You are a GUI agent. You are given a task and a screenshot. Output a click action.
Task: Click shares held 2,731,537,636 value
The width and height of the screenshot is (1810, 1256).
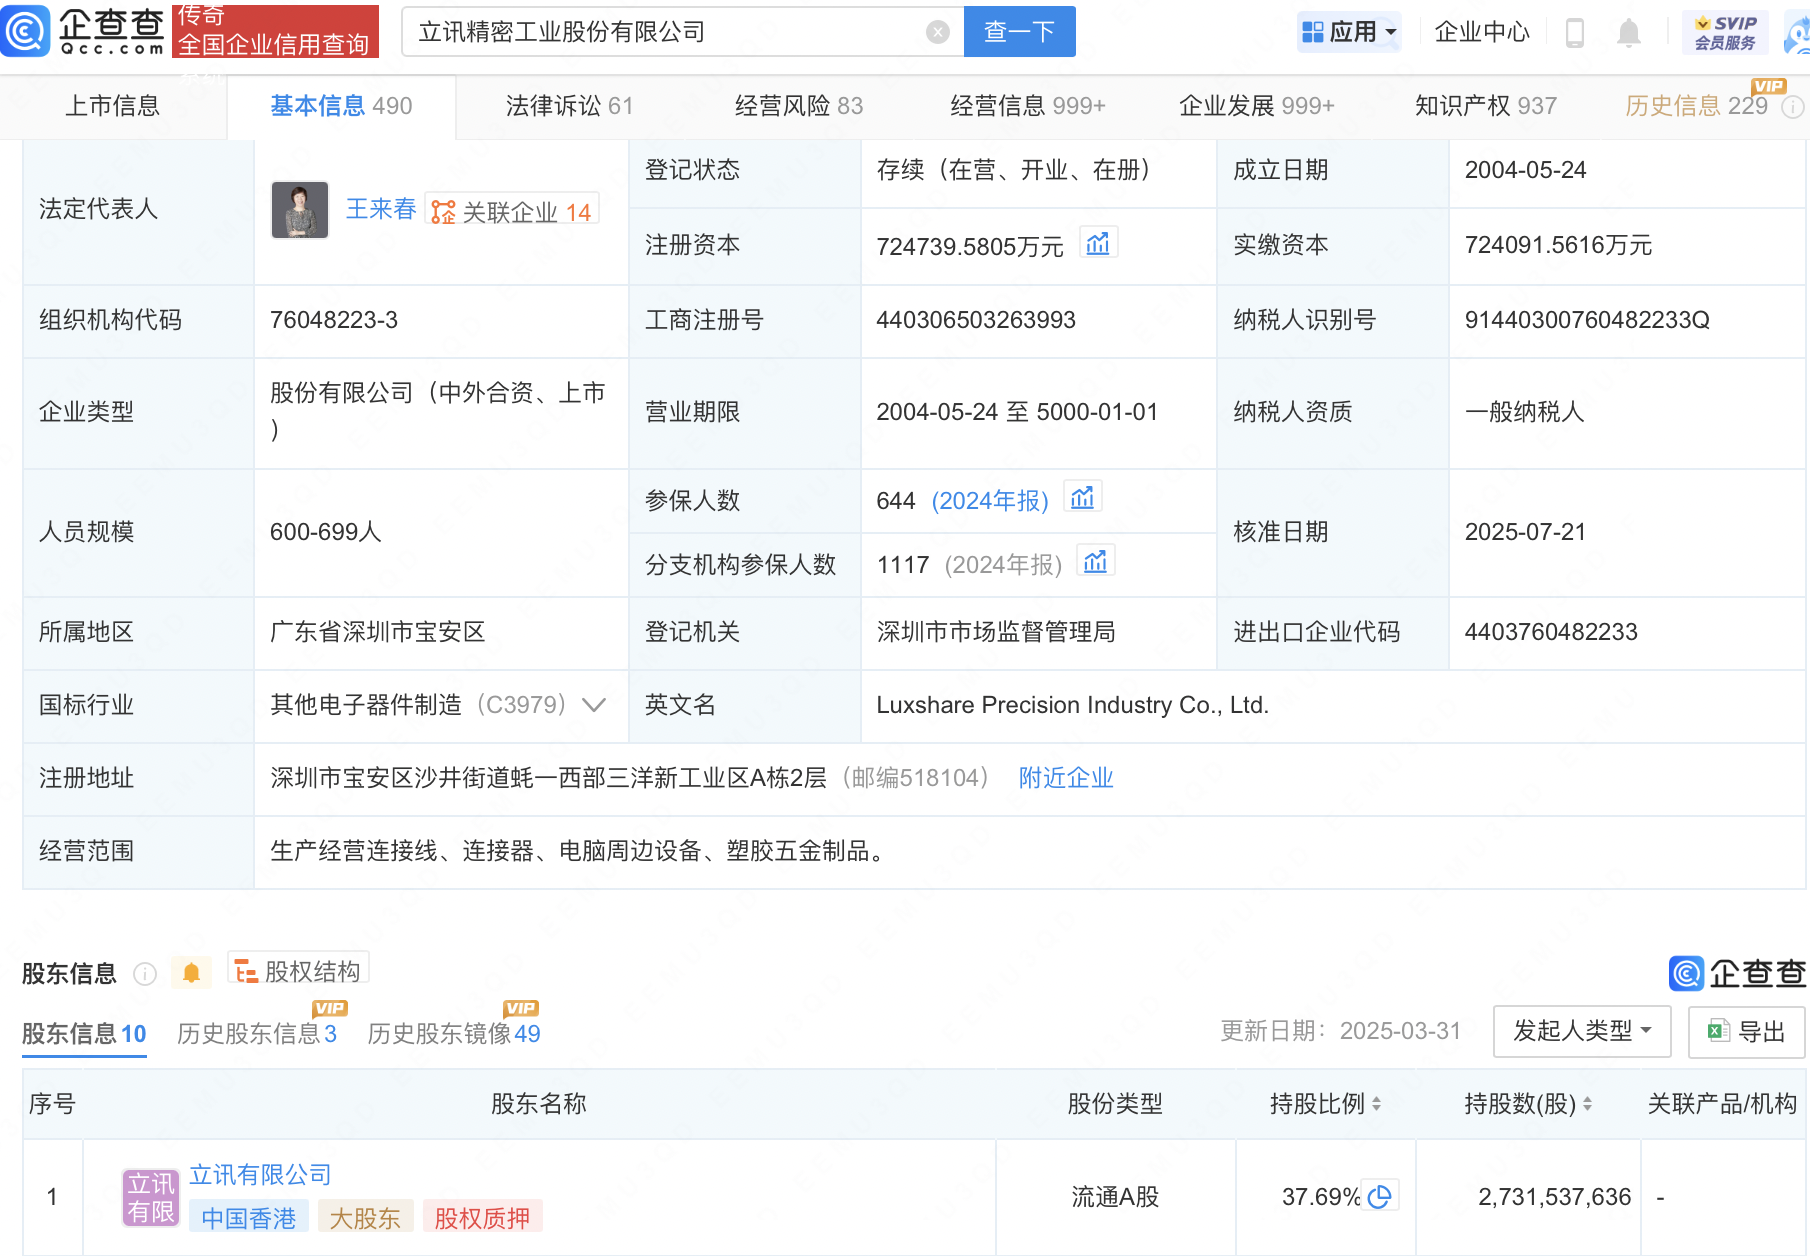click(x=1555, y=1197)
